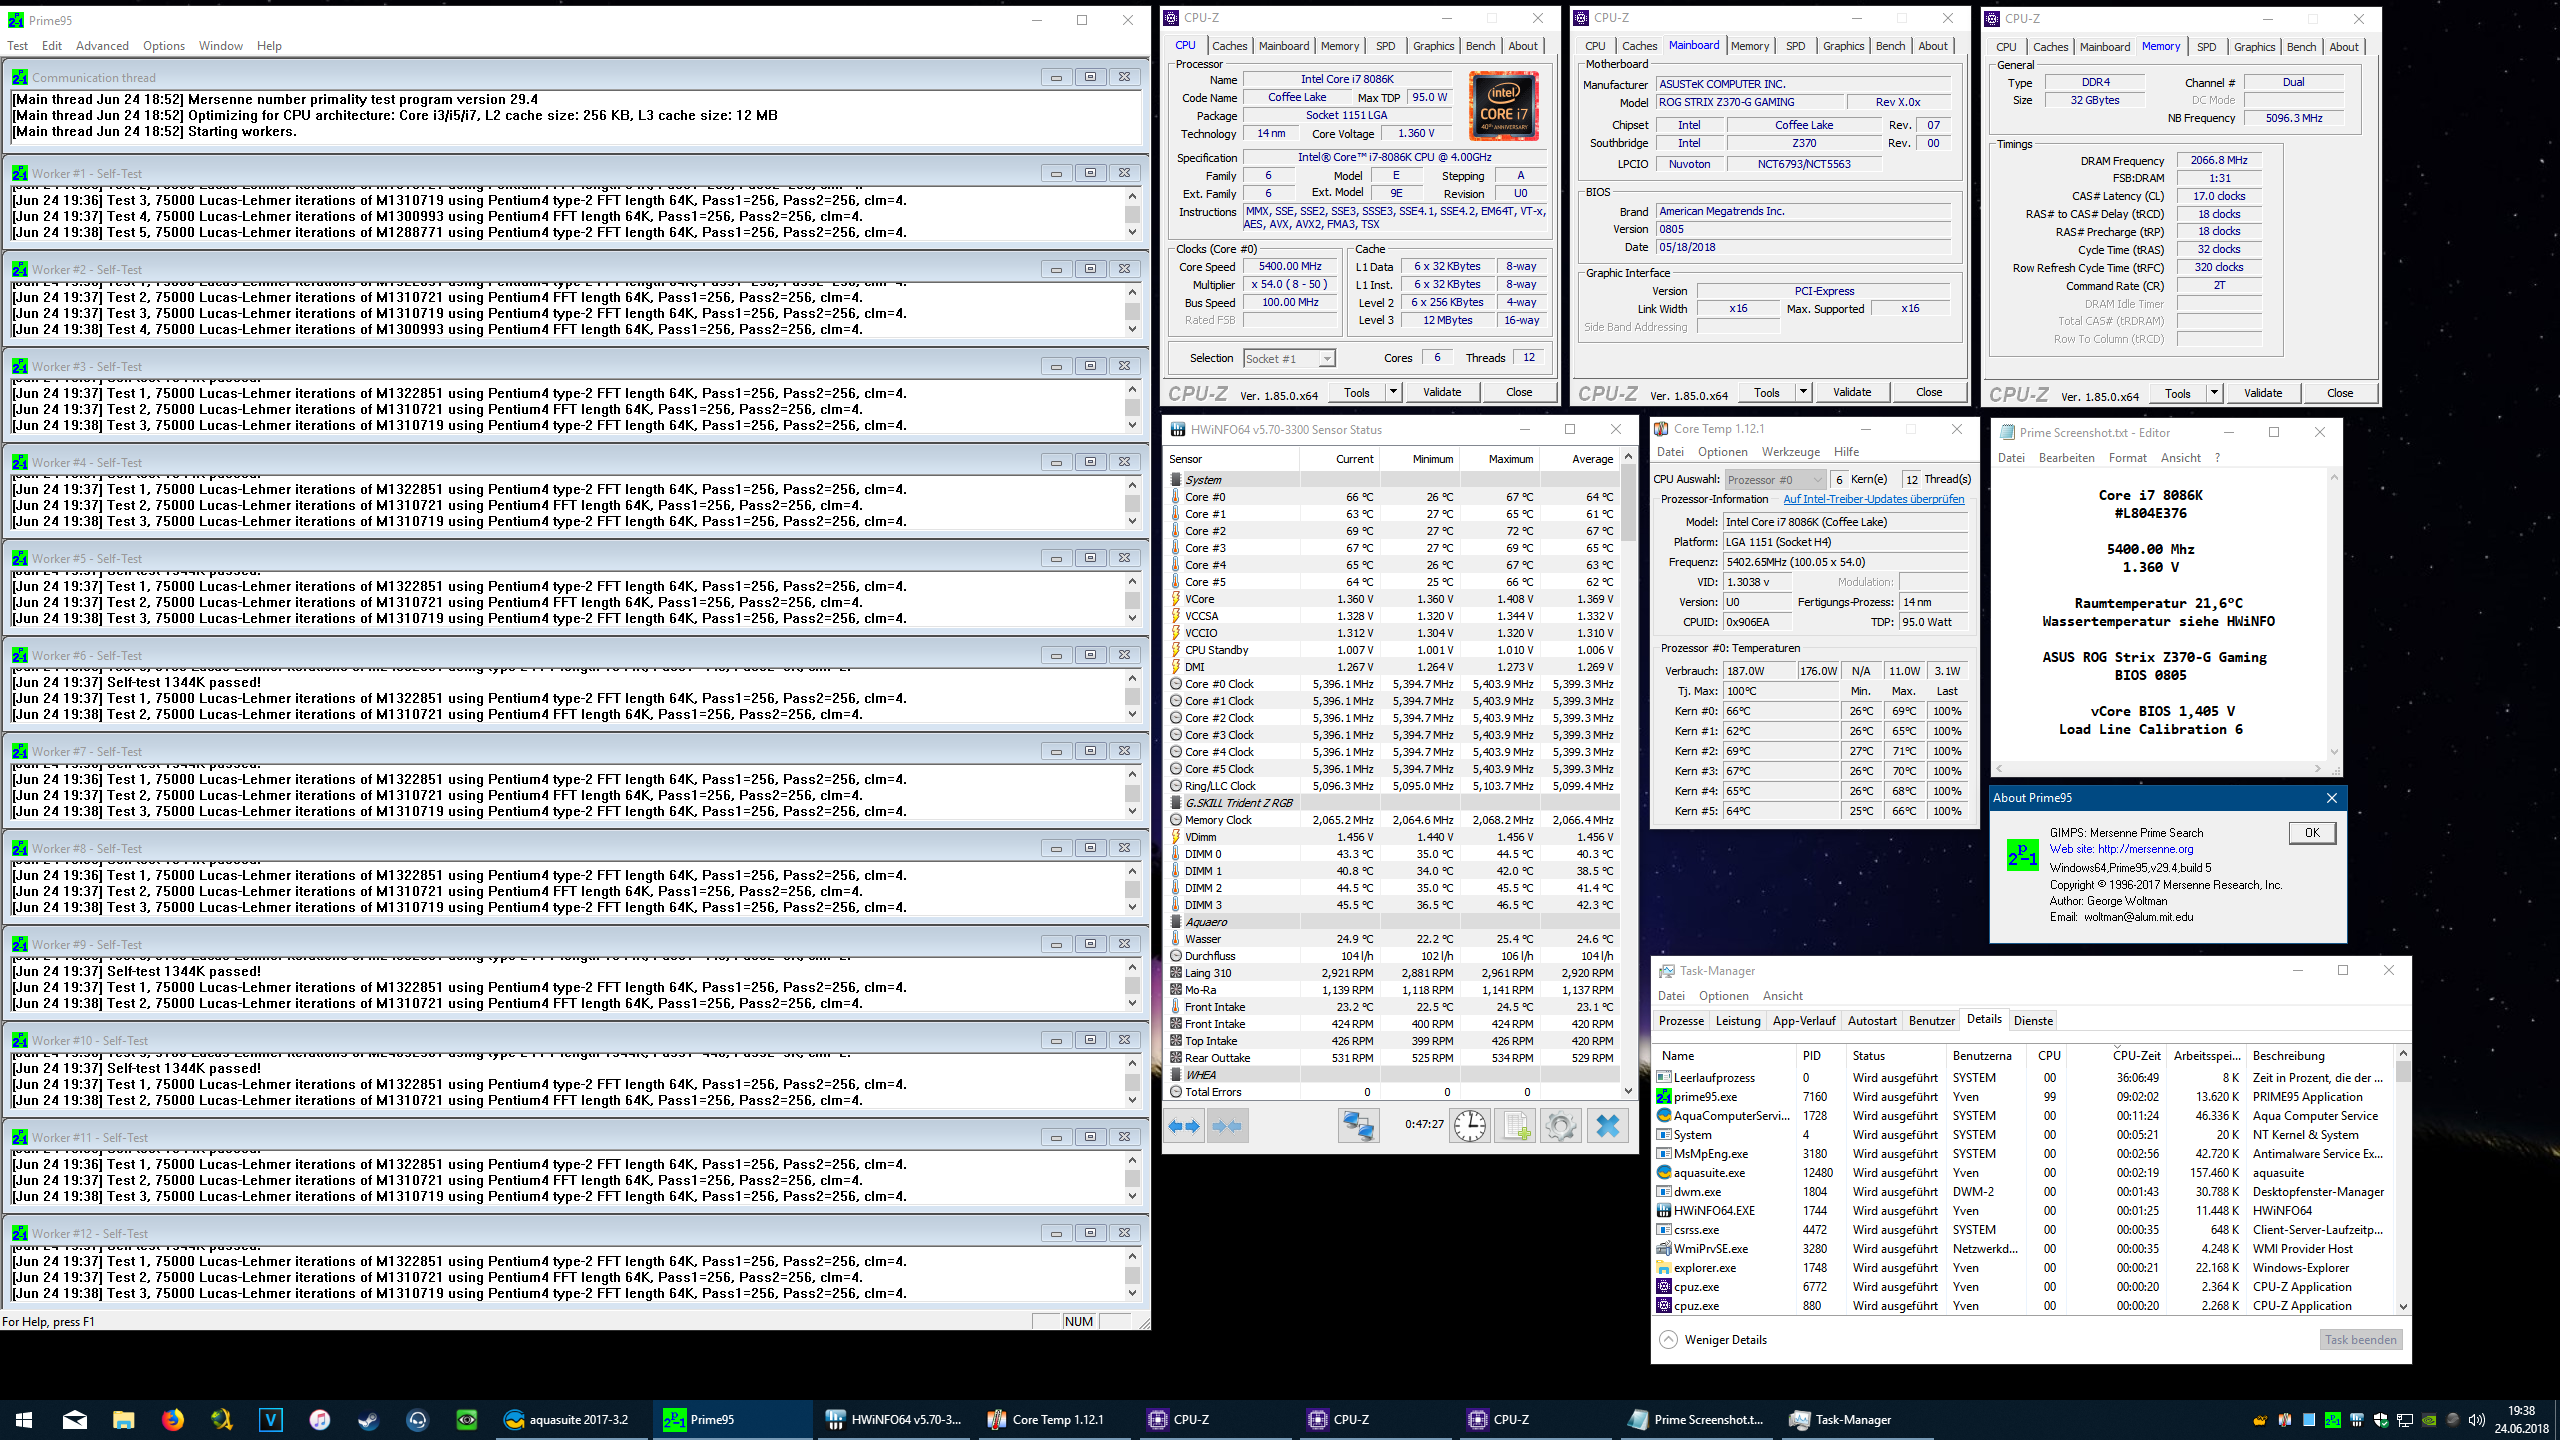Expand the Tools dropdown arrow in CPU-Z CPU window
The height and width of the screenshot is (1440, 2560).
pyautogui.click(x=1393, y=392)
